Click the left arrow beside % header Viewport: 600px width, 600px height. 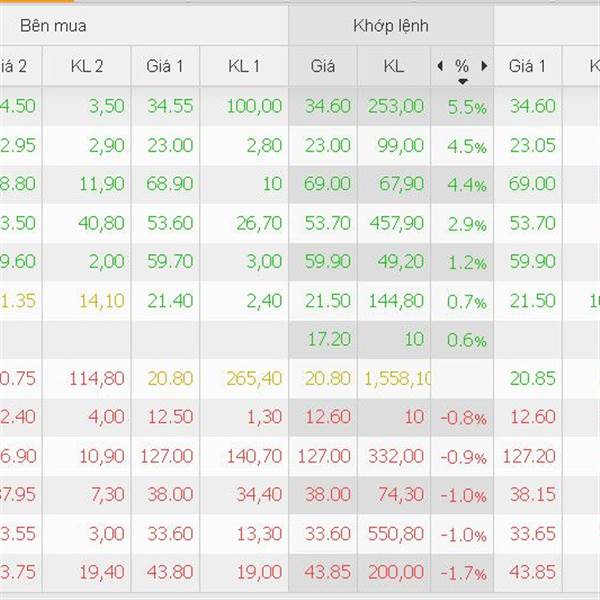coord(440,66)
